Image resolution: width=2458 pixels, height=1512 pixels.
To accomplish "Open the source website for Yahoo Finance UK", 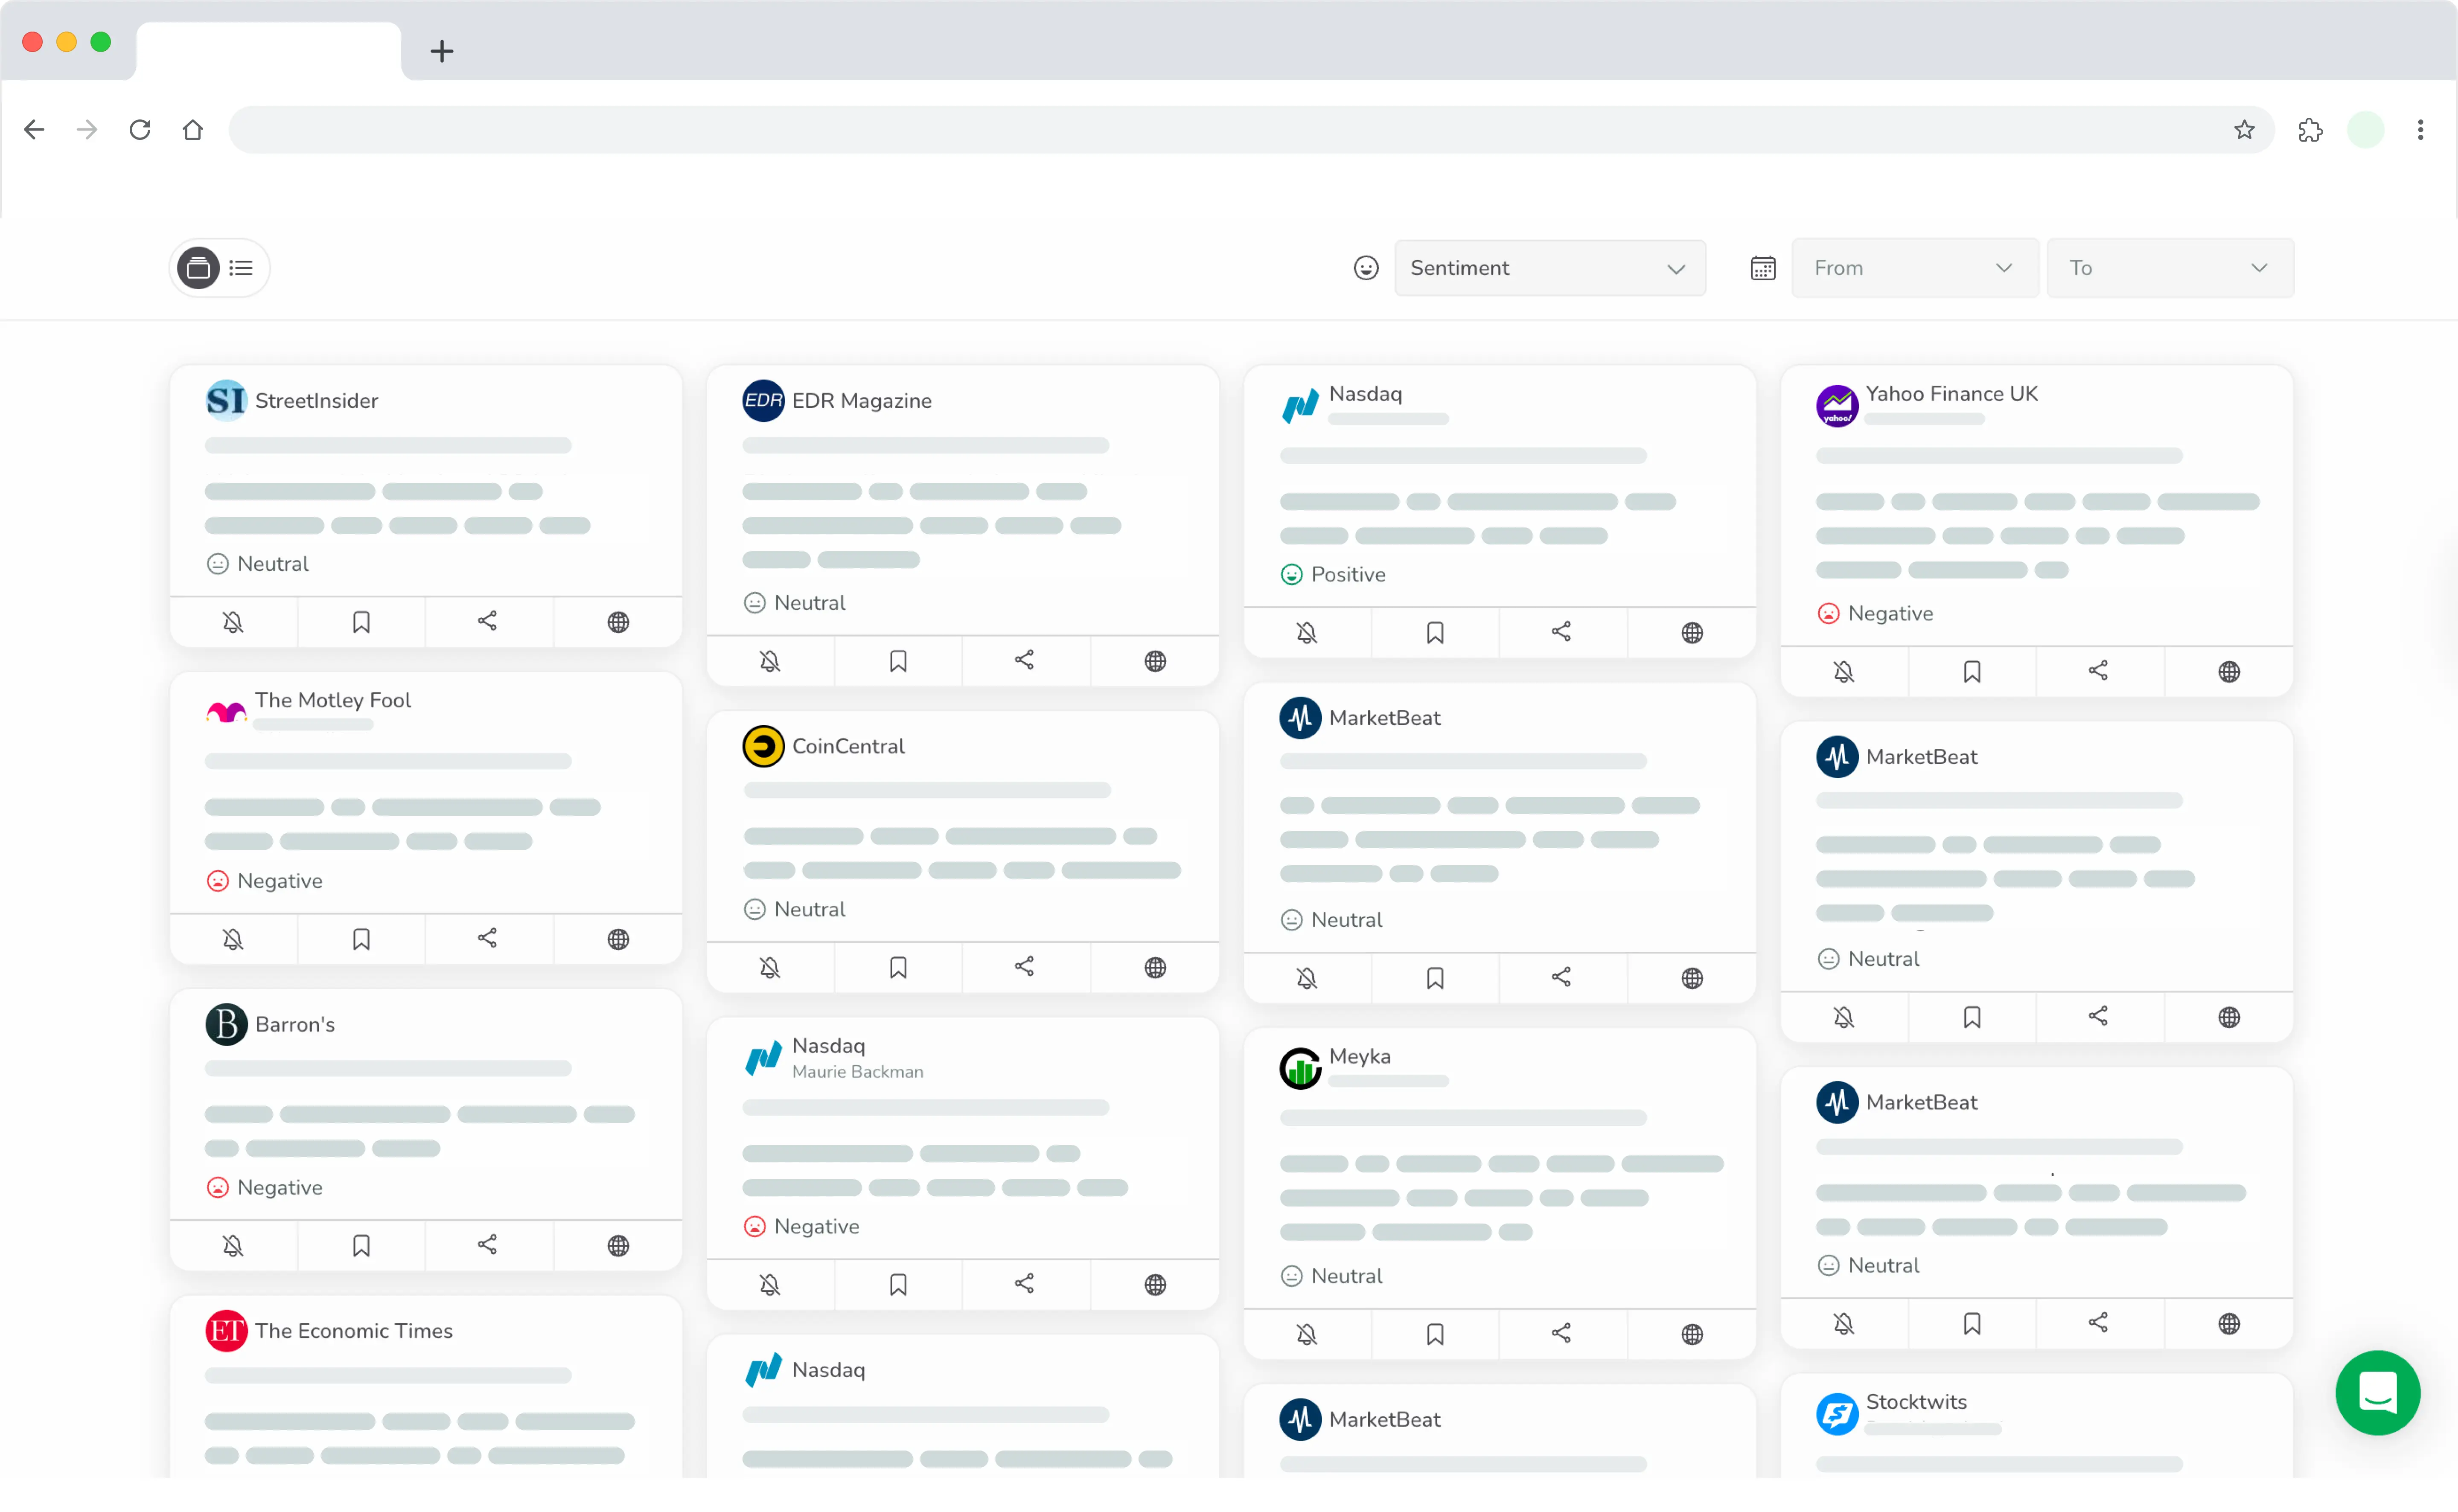I will pos(2229,671).
